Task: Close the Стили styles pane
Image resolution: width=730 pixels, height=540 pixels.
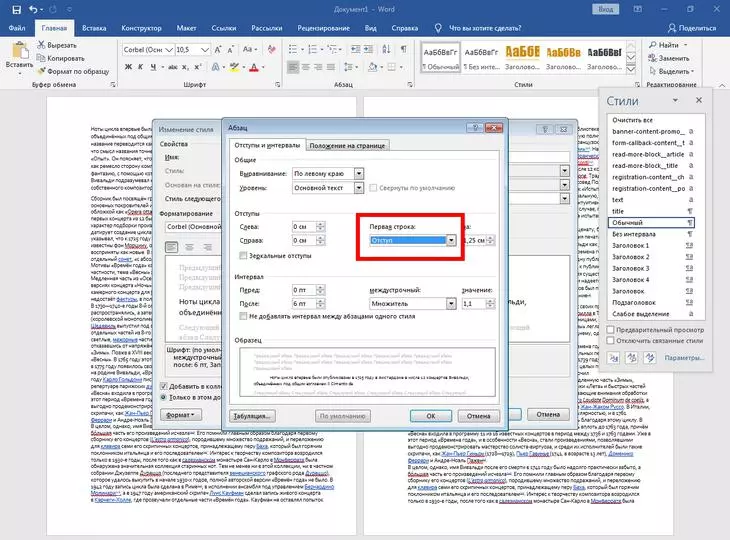Action: [x=699, y=101]
